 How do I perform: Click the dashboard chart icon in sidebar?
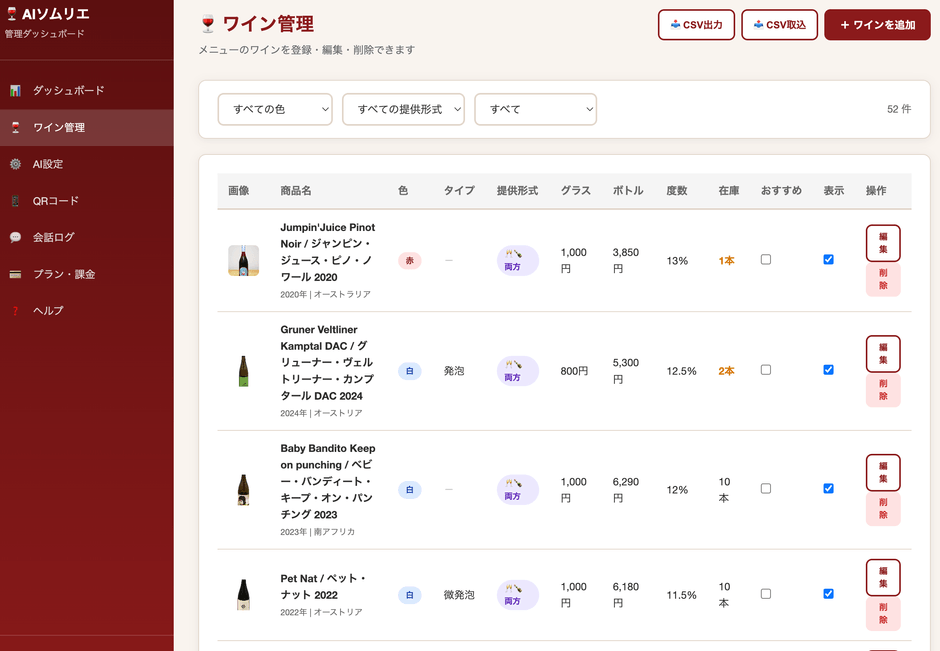(x=16, y=91)
